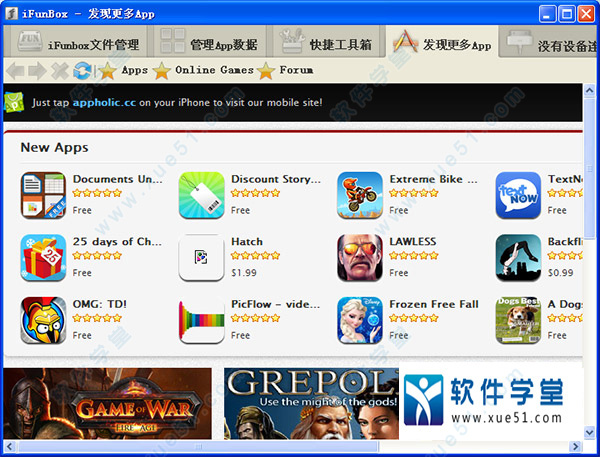Switch to 管理App数据 tab
This screenshot has height=457, width=600.
[210, 42]
